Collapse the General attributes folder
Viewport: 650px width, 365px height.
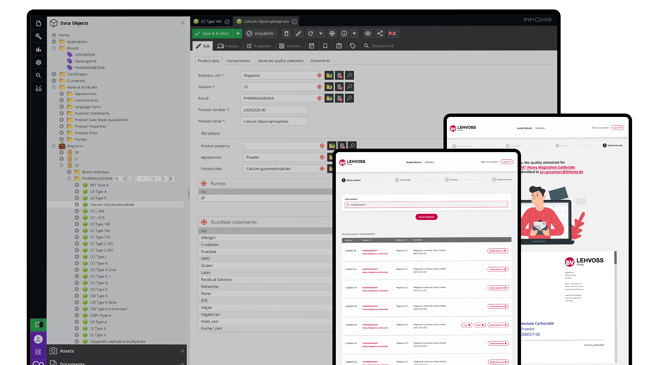pyautogui.click(x=54, y=87)
